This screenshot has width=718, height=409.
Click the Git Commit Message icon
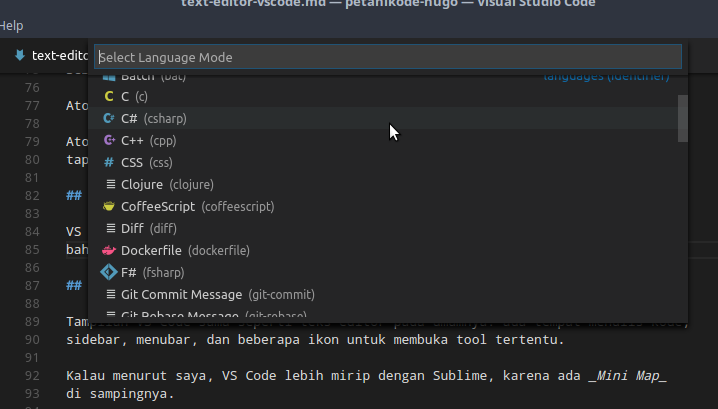click(111, 294)
